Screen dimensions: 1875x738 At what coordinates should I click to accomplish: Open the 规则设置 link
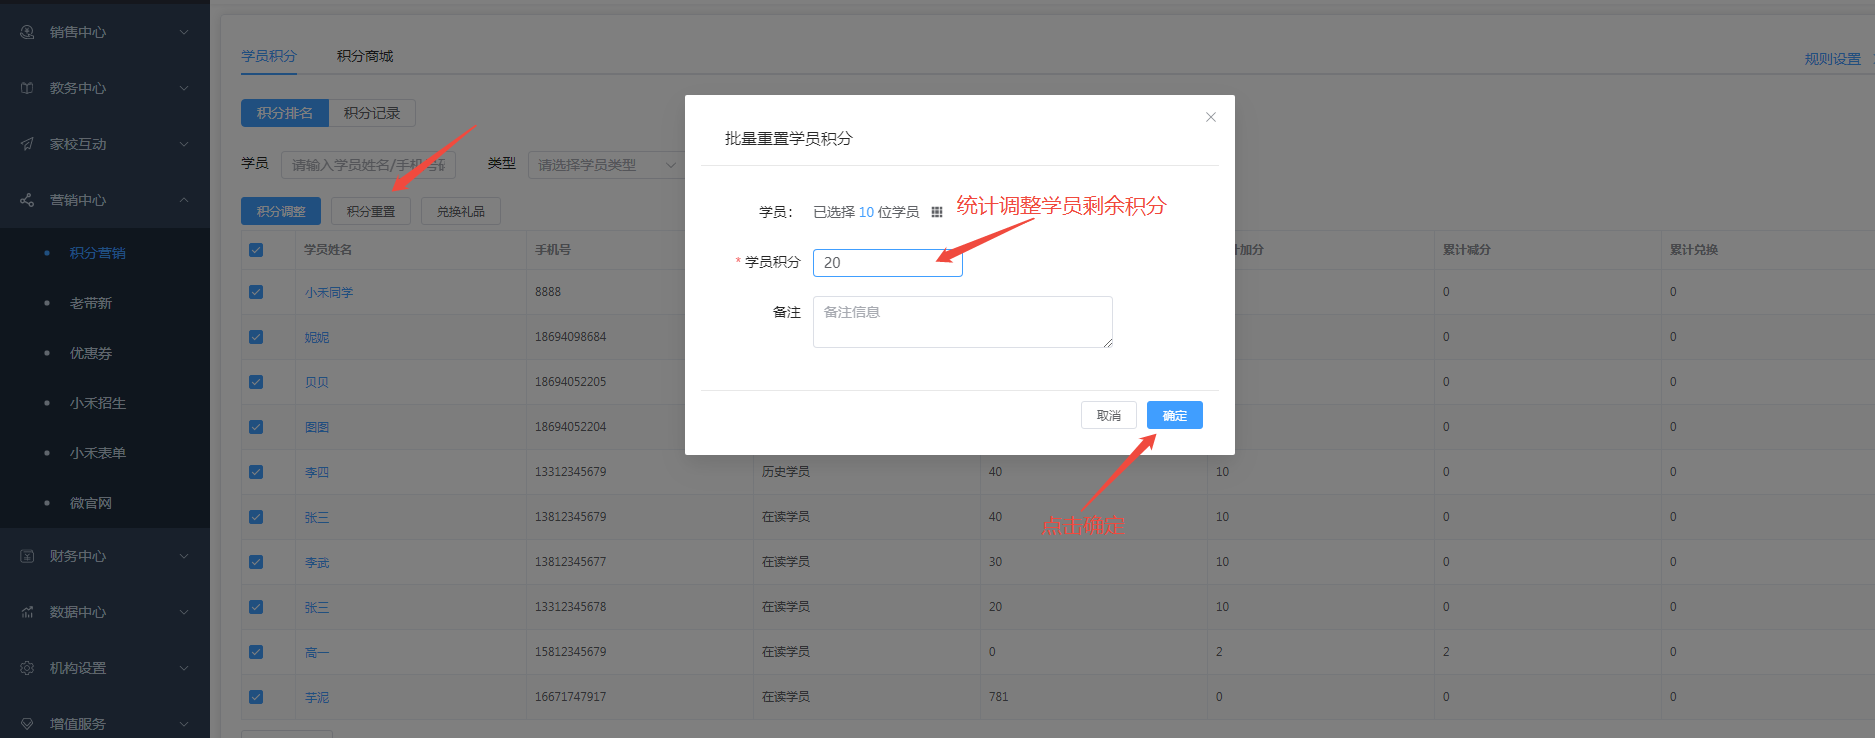1833,59
